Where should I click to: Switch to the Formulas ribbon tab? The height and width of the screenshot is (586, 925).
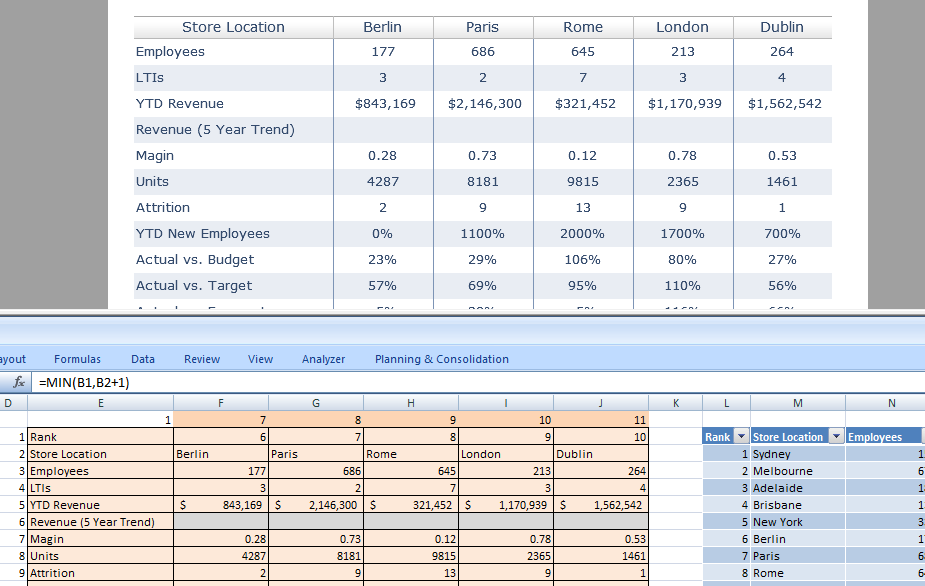(x=77, y=359)
